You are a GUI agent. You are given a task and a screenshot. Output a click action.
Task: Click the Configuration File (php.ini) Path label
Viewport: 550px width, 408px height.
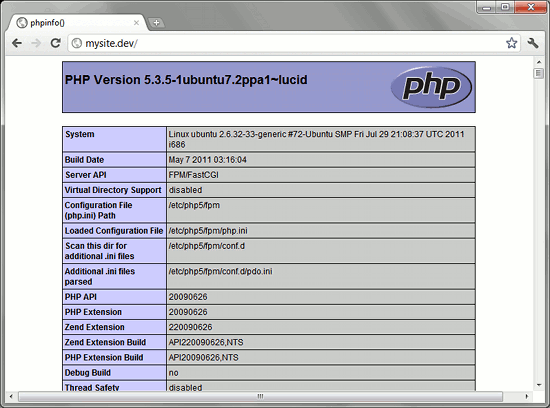[x=99, y=210]
